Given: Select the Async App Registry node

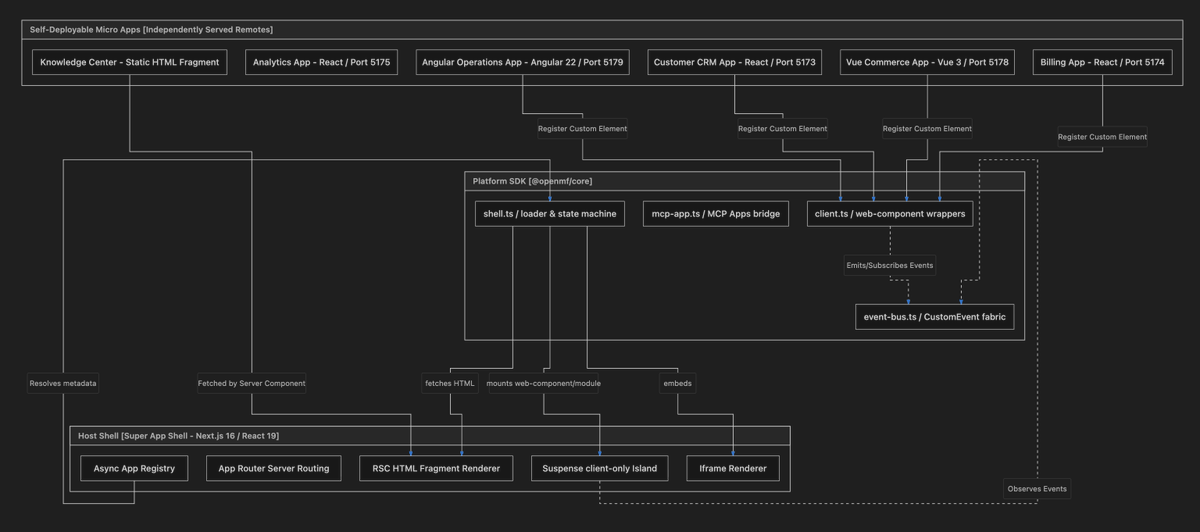Looking at the screenshot, I should (134, 468).
